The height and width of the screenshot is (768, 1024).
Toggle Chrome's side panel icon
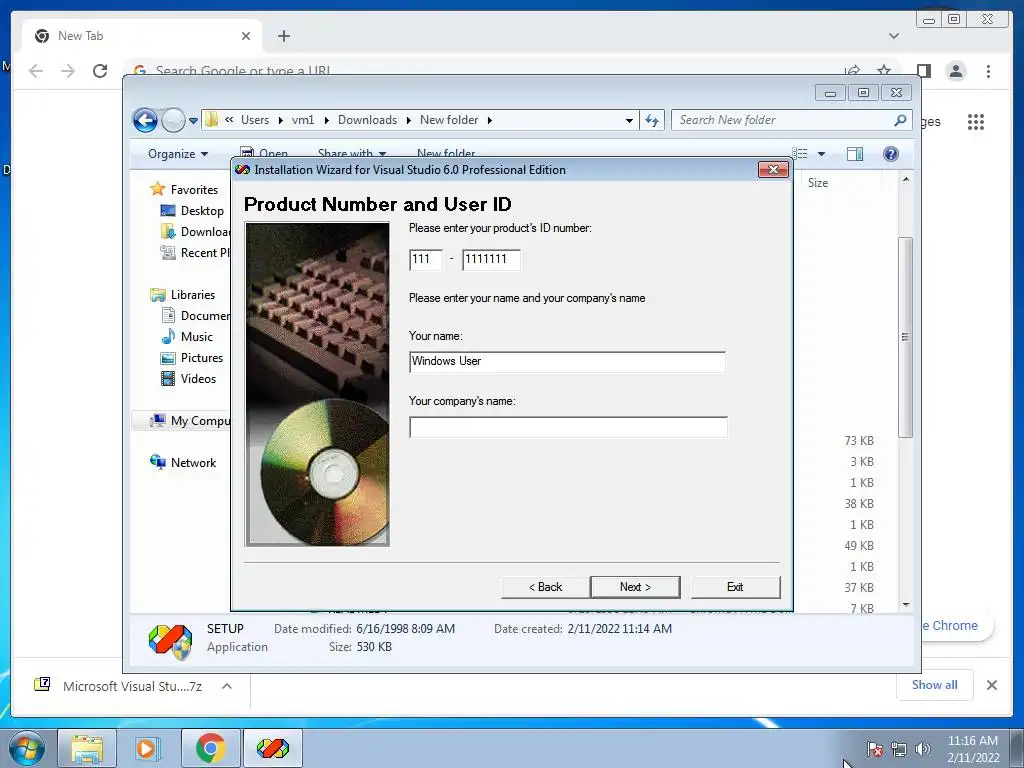click(x=923, y=71)
